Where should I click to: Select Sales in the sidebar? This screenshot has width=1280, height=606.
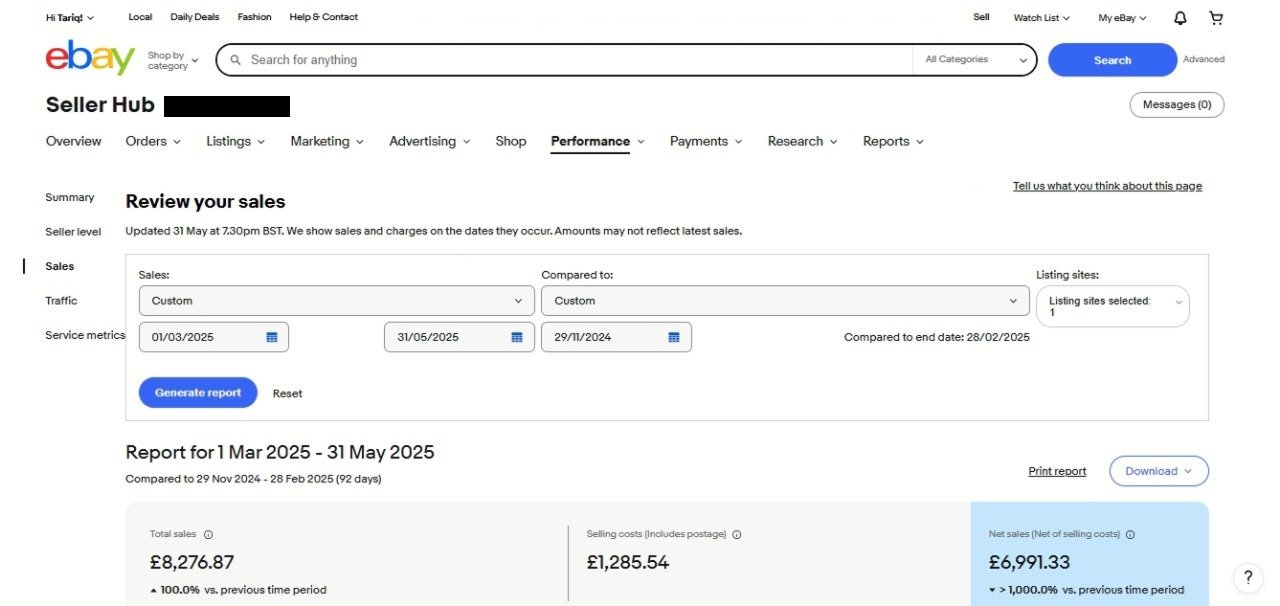(x=60, y=266)
